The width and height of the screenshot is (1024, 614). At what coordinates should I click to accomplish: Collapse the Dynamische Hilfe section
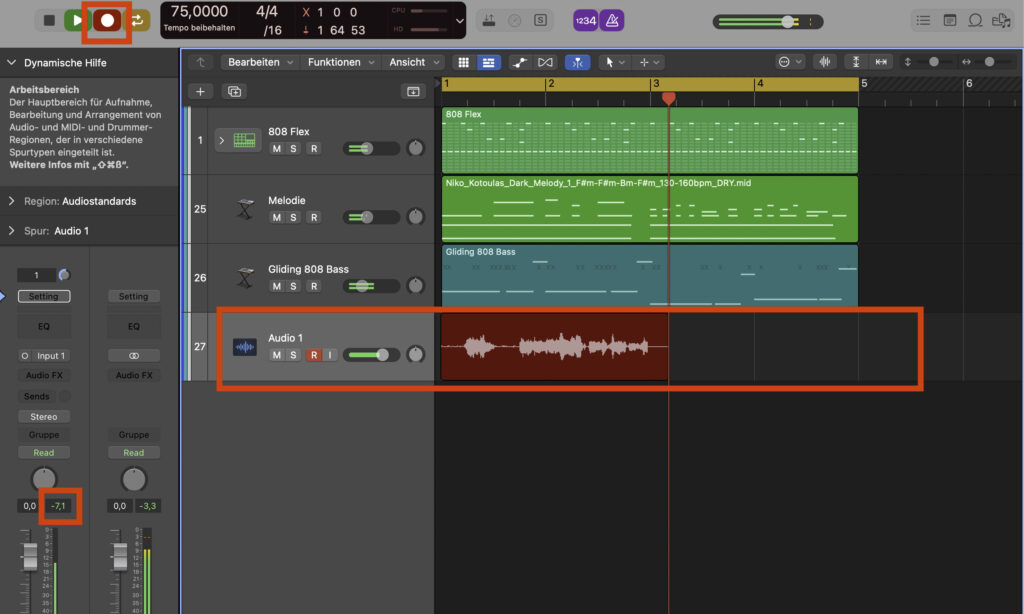12,63
